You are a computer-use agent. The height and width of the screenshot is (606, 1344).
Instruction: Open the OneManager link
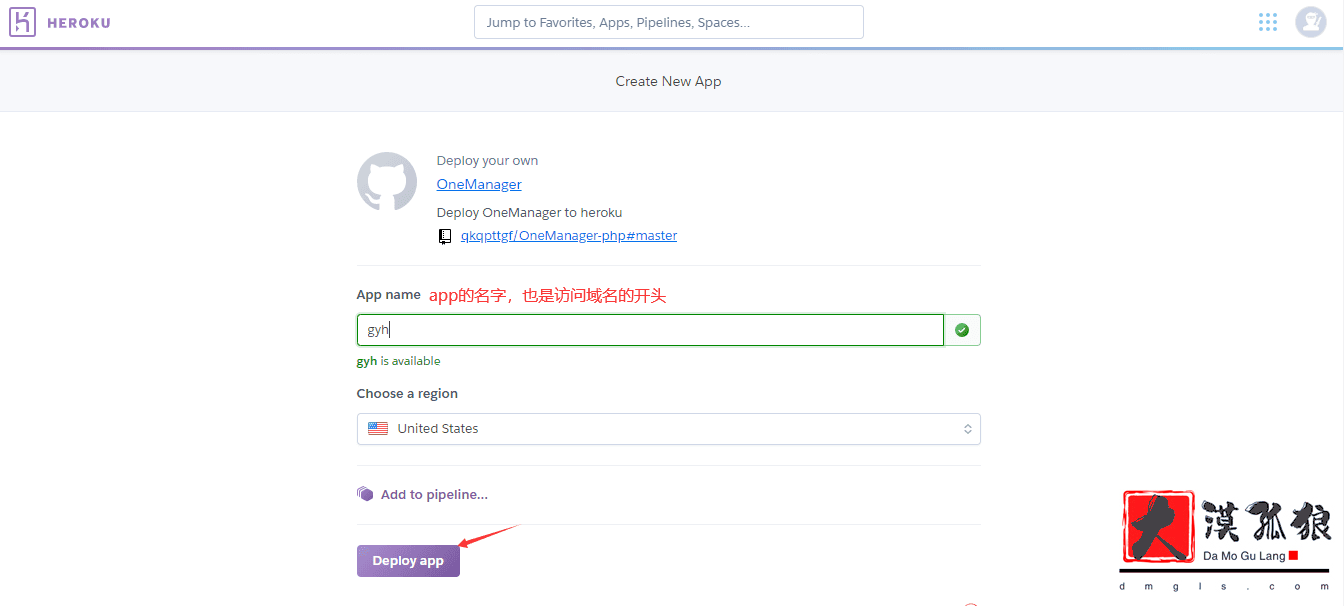[479, 184]
